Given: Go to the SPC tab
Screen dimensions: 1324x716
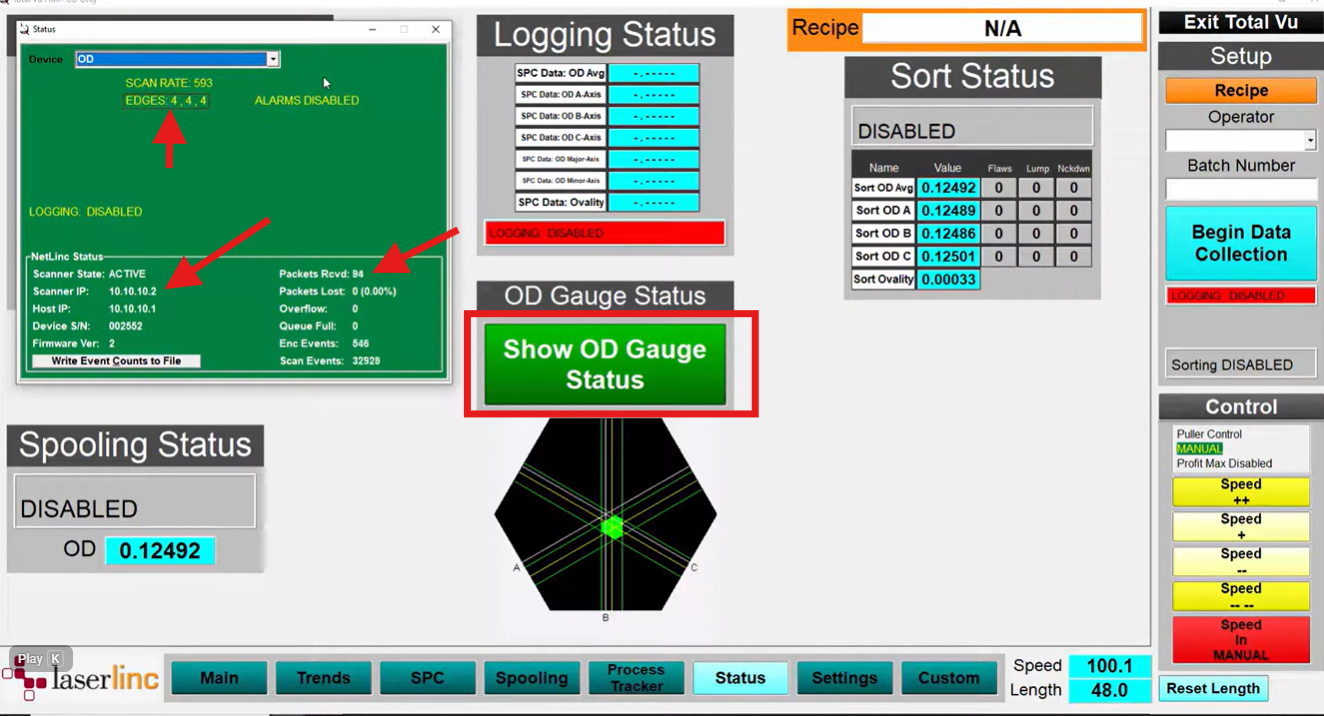Looking at the screenshot, I should pyautogui.click(x=427, y=678).
